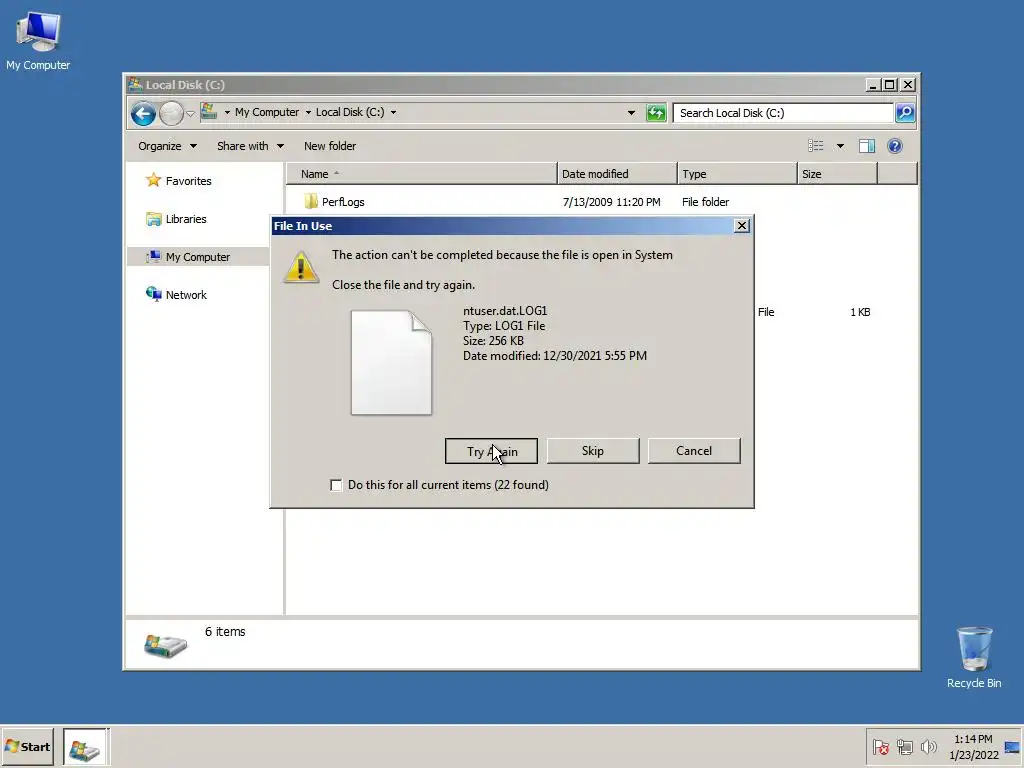This screenshot has width=1024, height=768.
Task: Click the Show desktop icon in the tray
Action: click(x=1012, y=746)
